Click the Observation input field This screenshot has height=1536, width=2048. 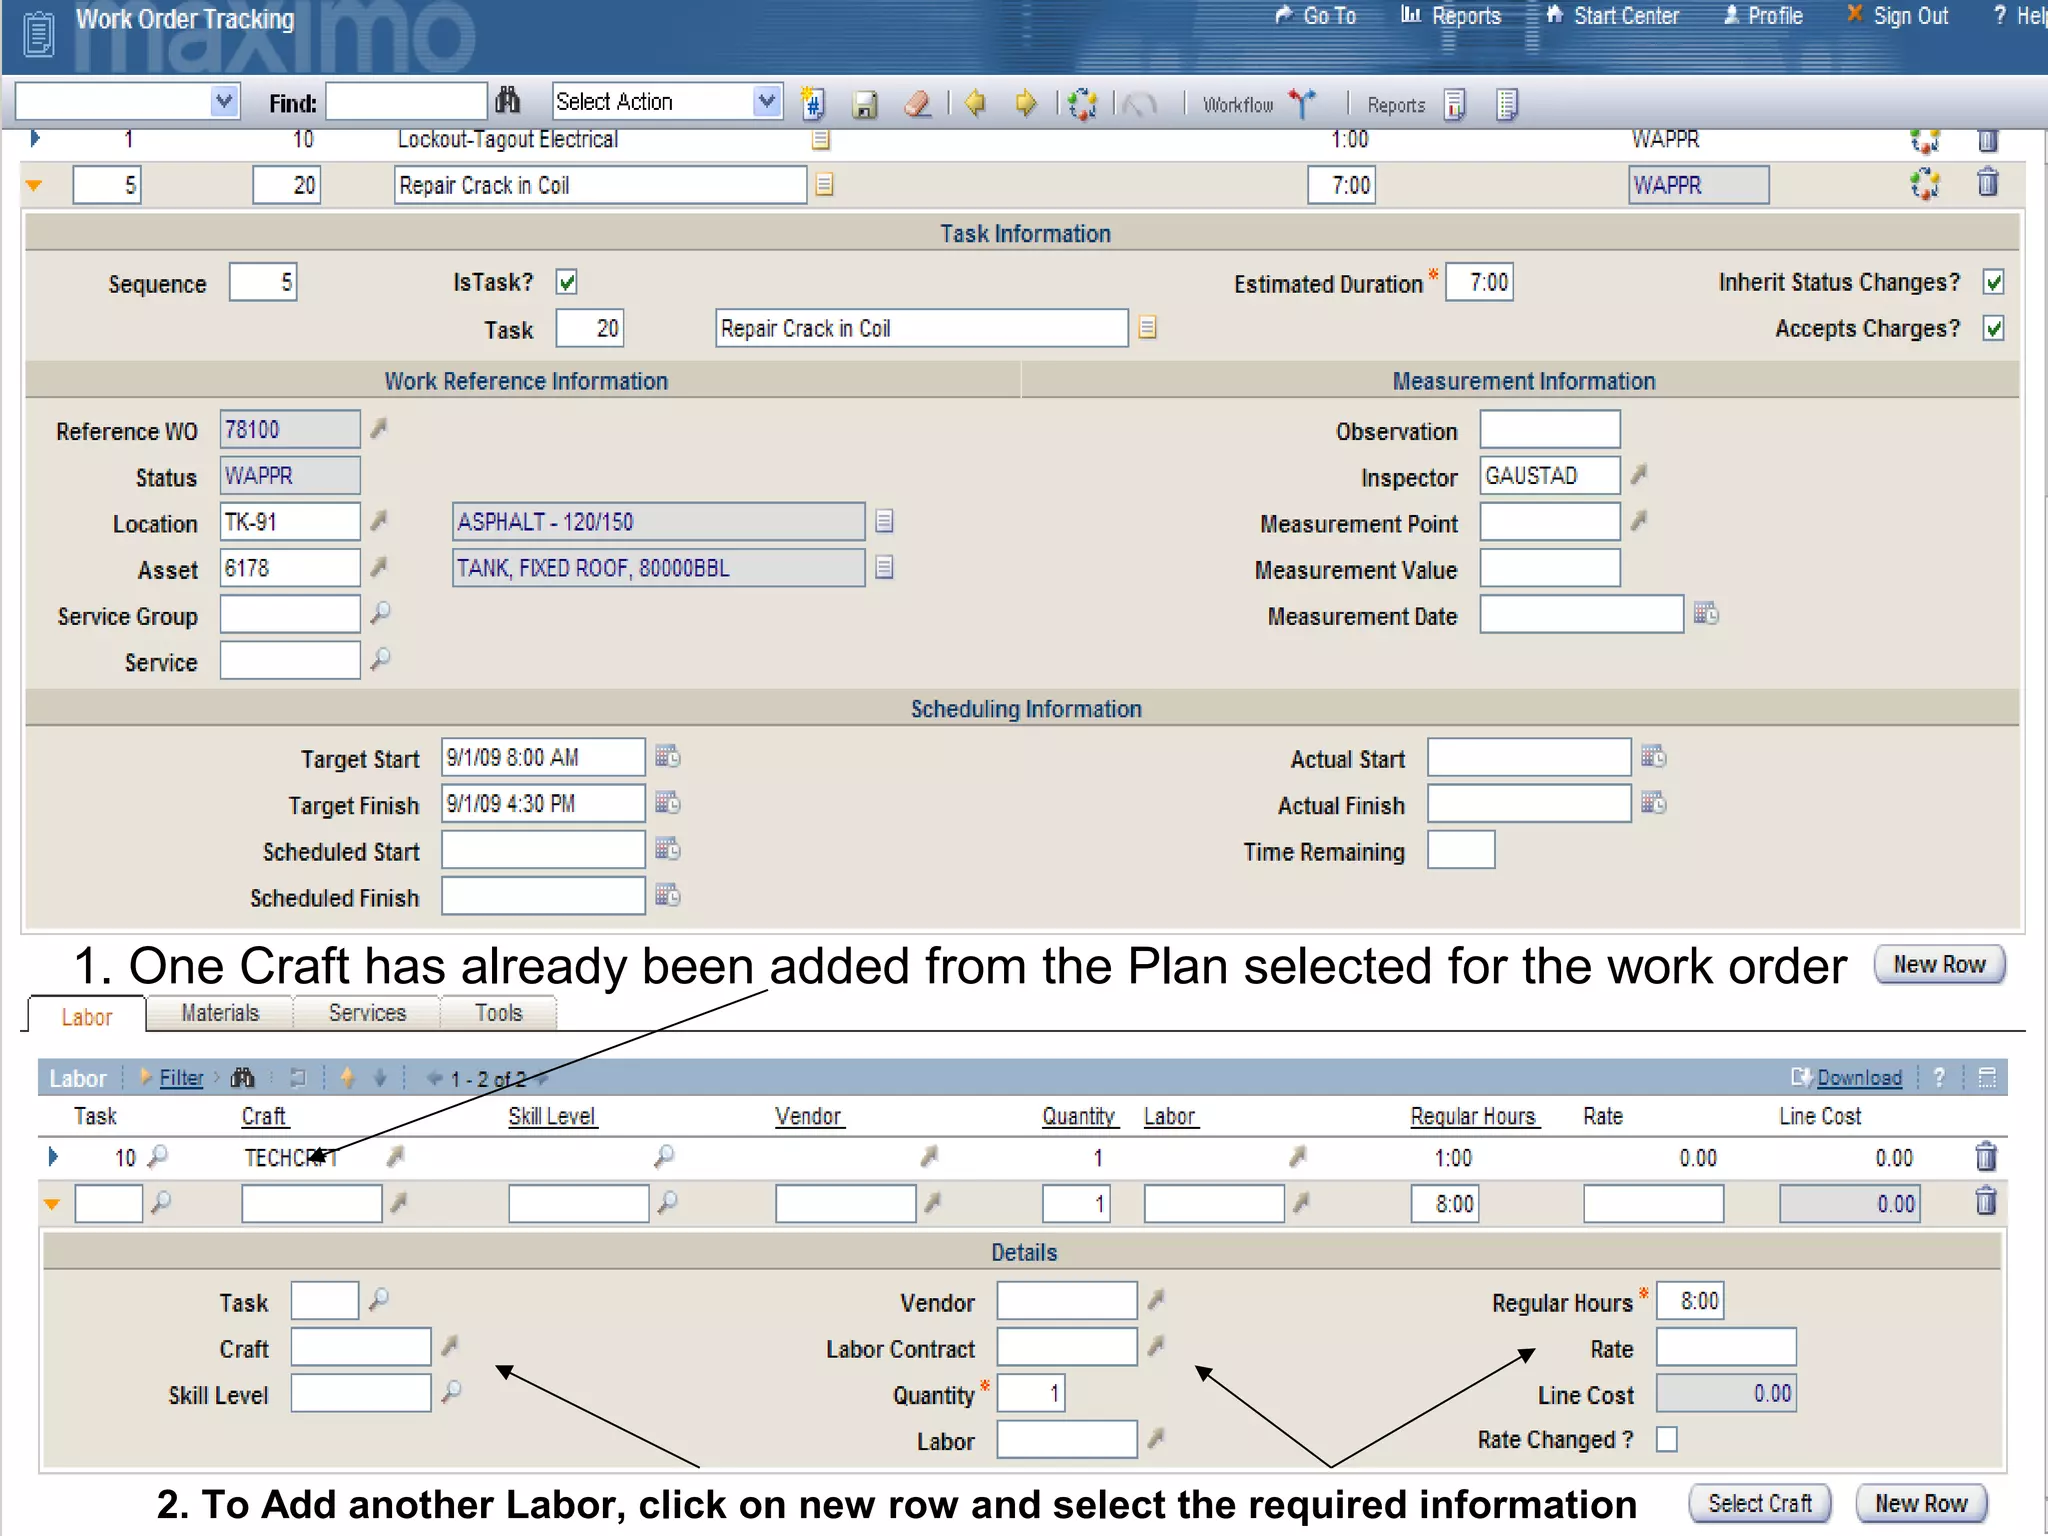click(1550, 429)
